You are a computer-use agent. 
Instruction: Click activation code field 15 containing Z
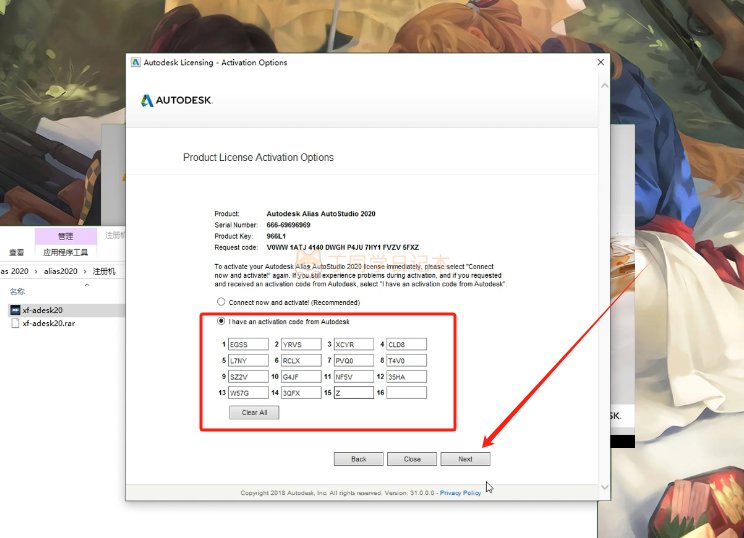click(353, 393)
